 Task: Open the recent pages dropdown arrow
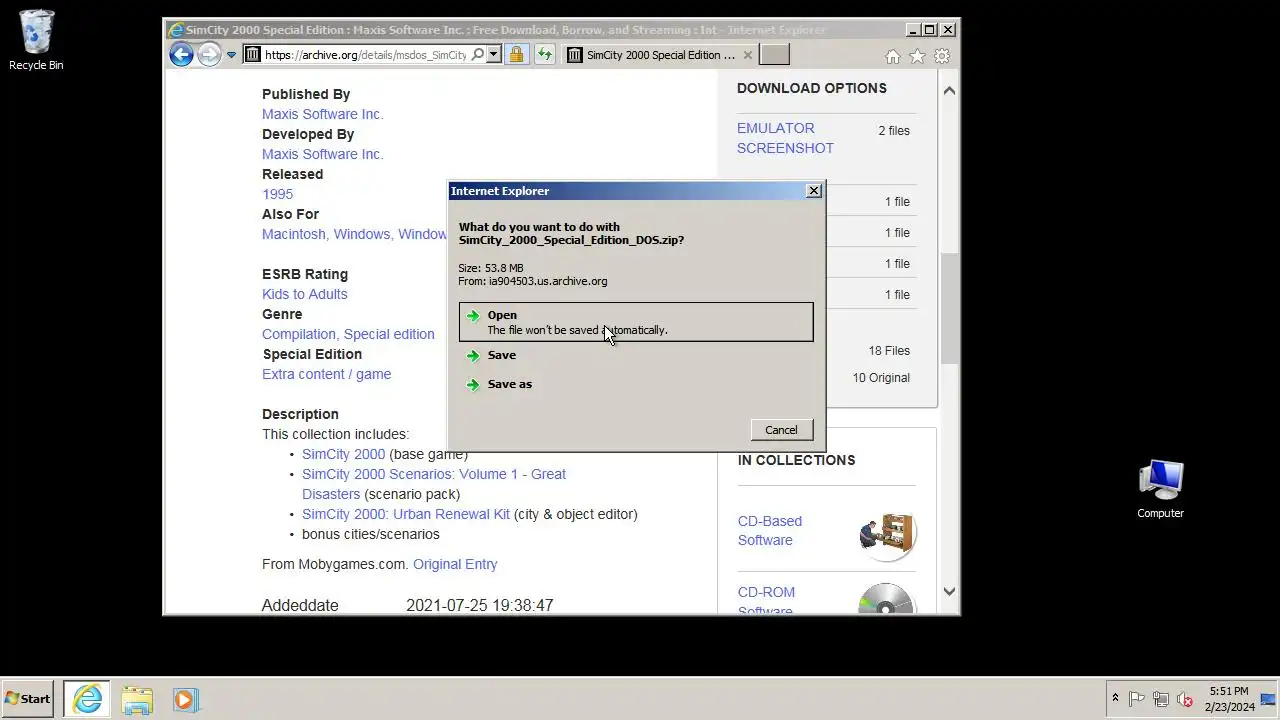pos(231,55)
